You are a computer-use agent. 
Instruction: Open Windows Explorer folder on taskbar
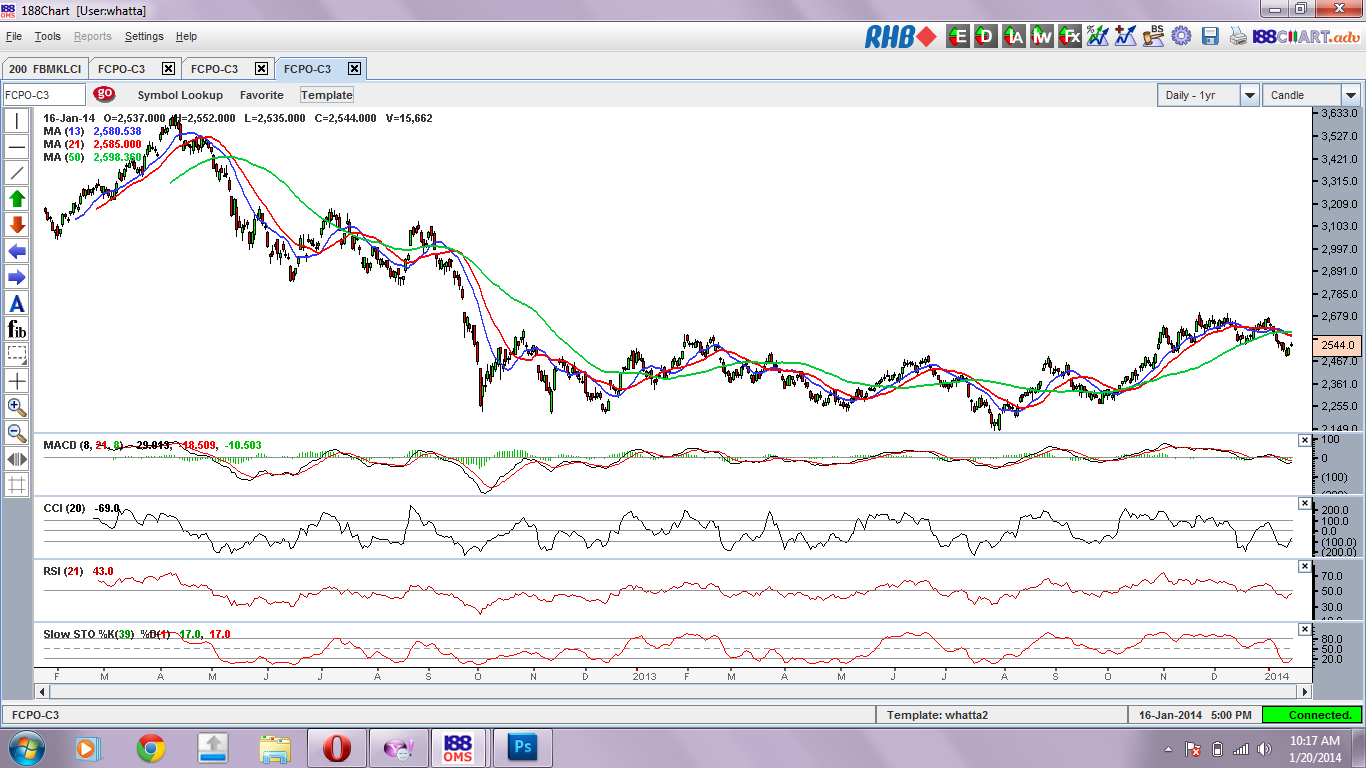point(274,747)
